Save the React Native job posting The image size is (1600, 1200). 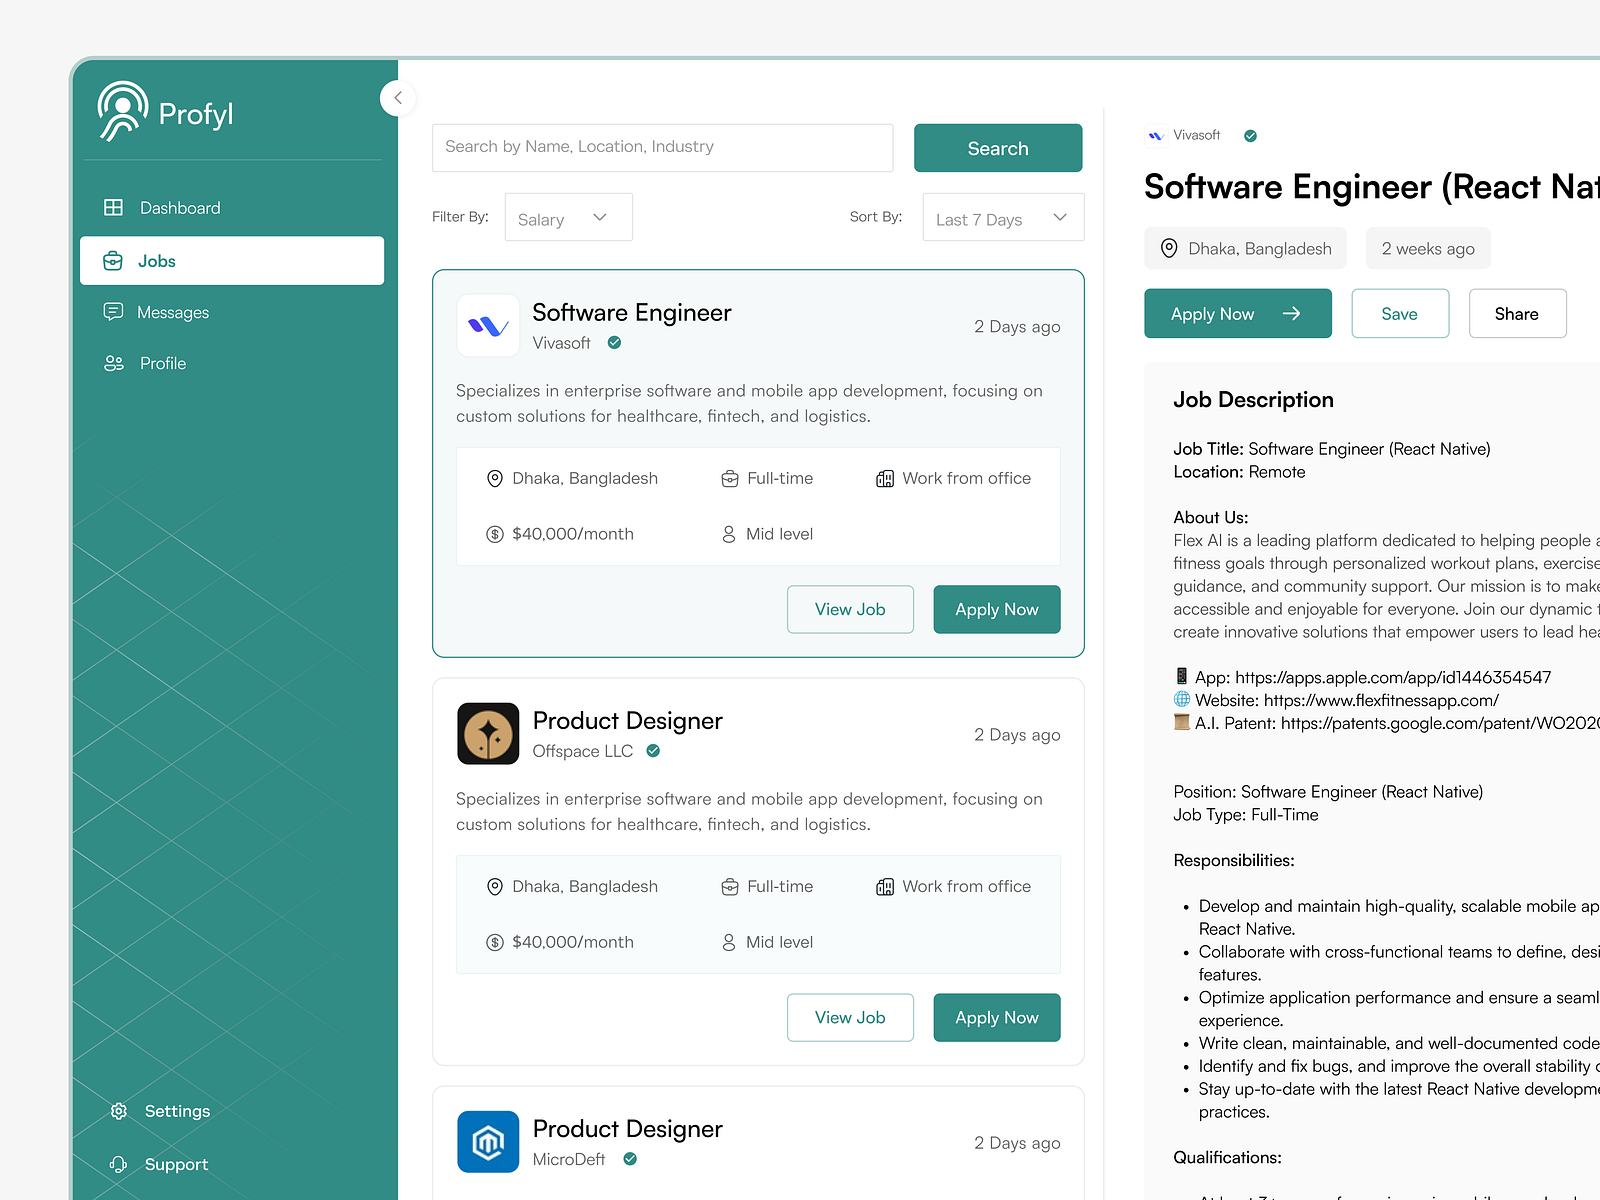[x=1400, y=313]
